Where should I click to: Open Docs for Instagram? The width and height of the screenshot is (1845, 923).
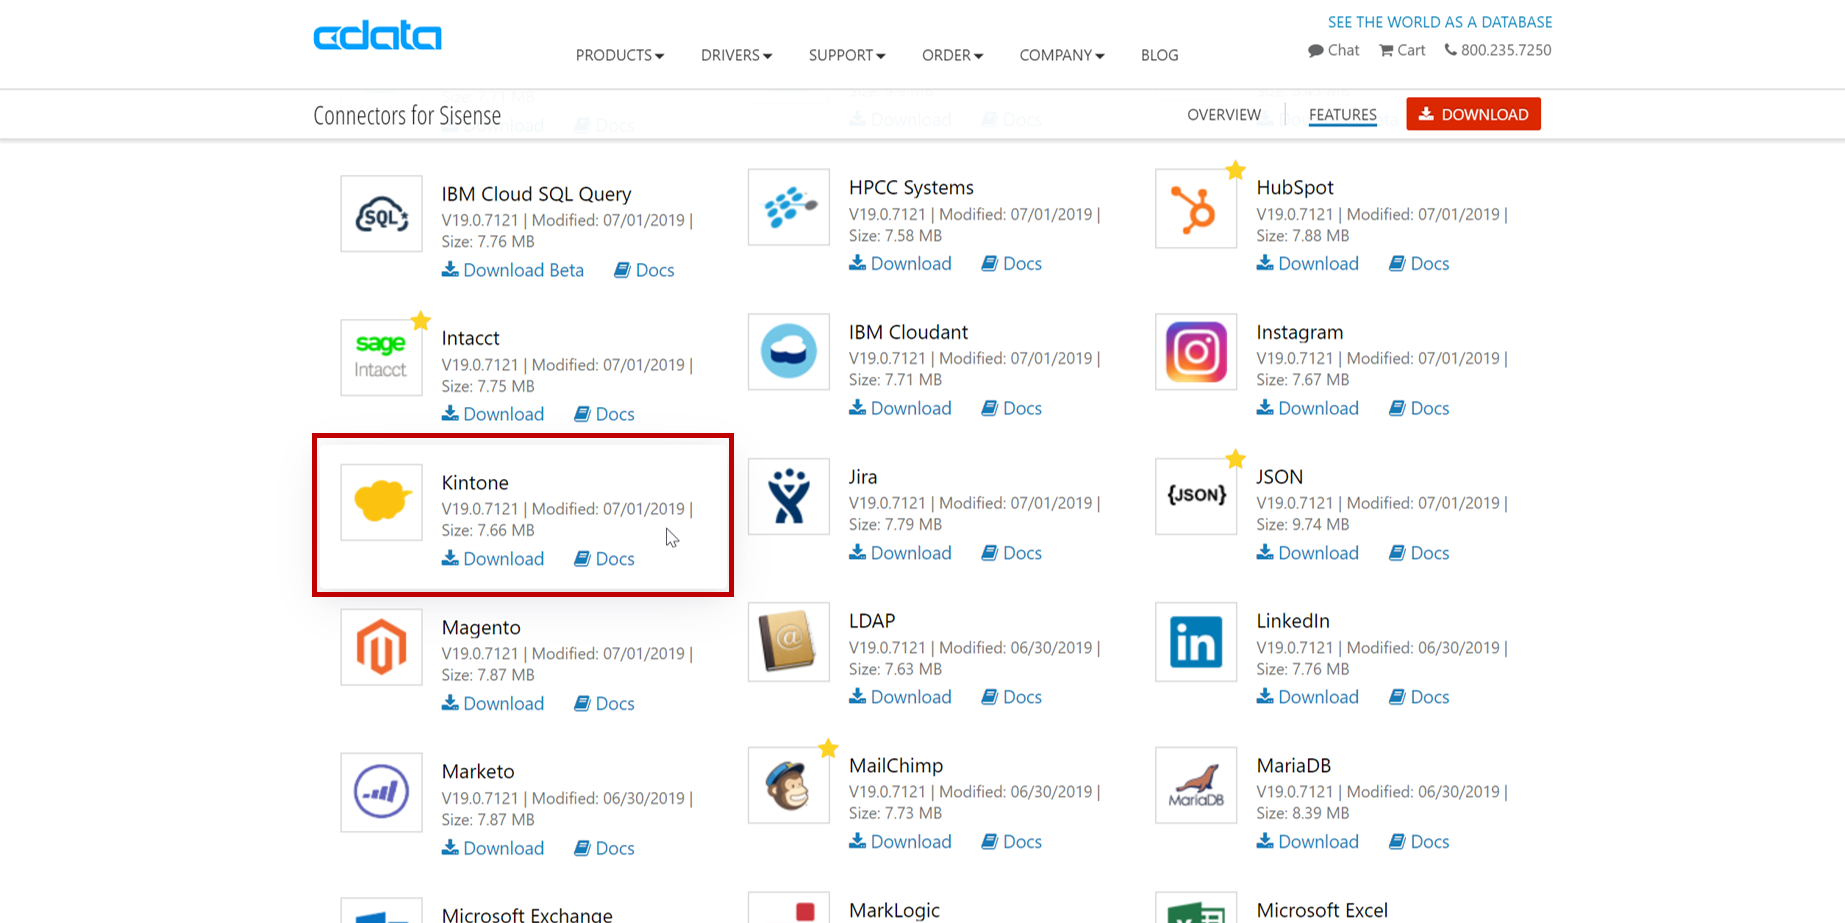pyautogui.click(x=1419, y=408)
